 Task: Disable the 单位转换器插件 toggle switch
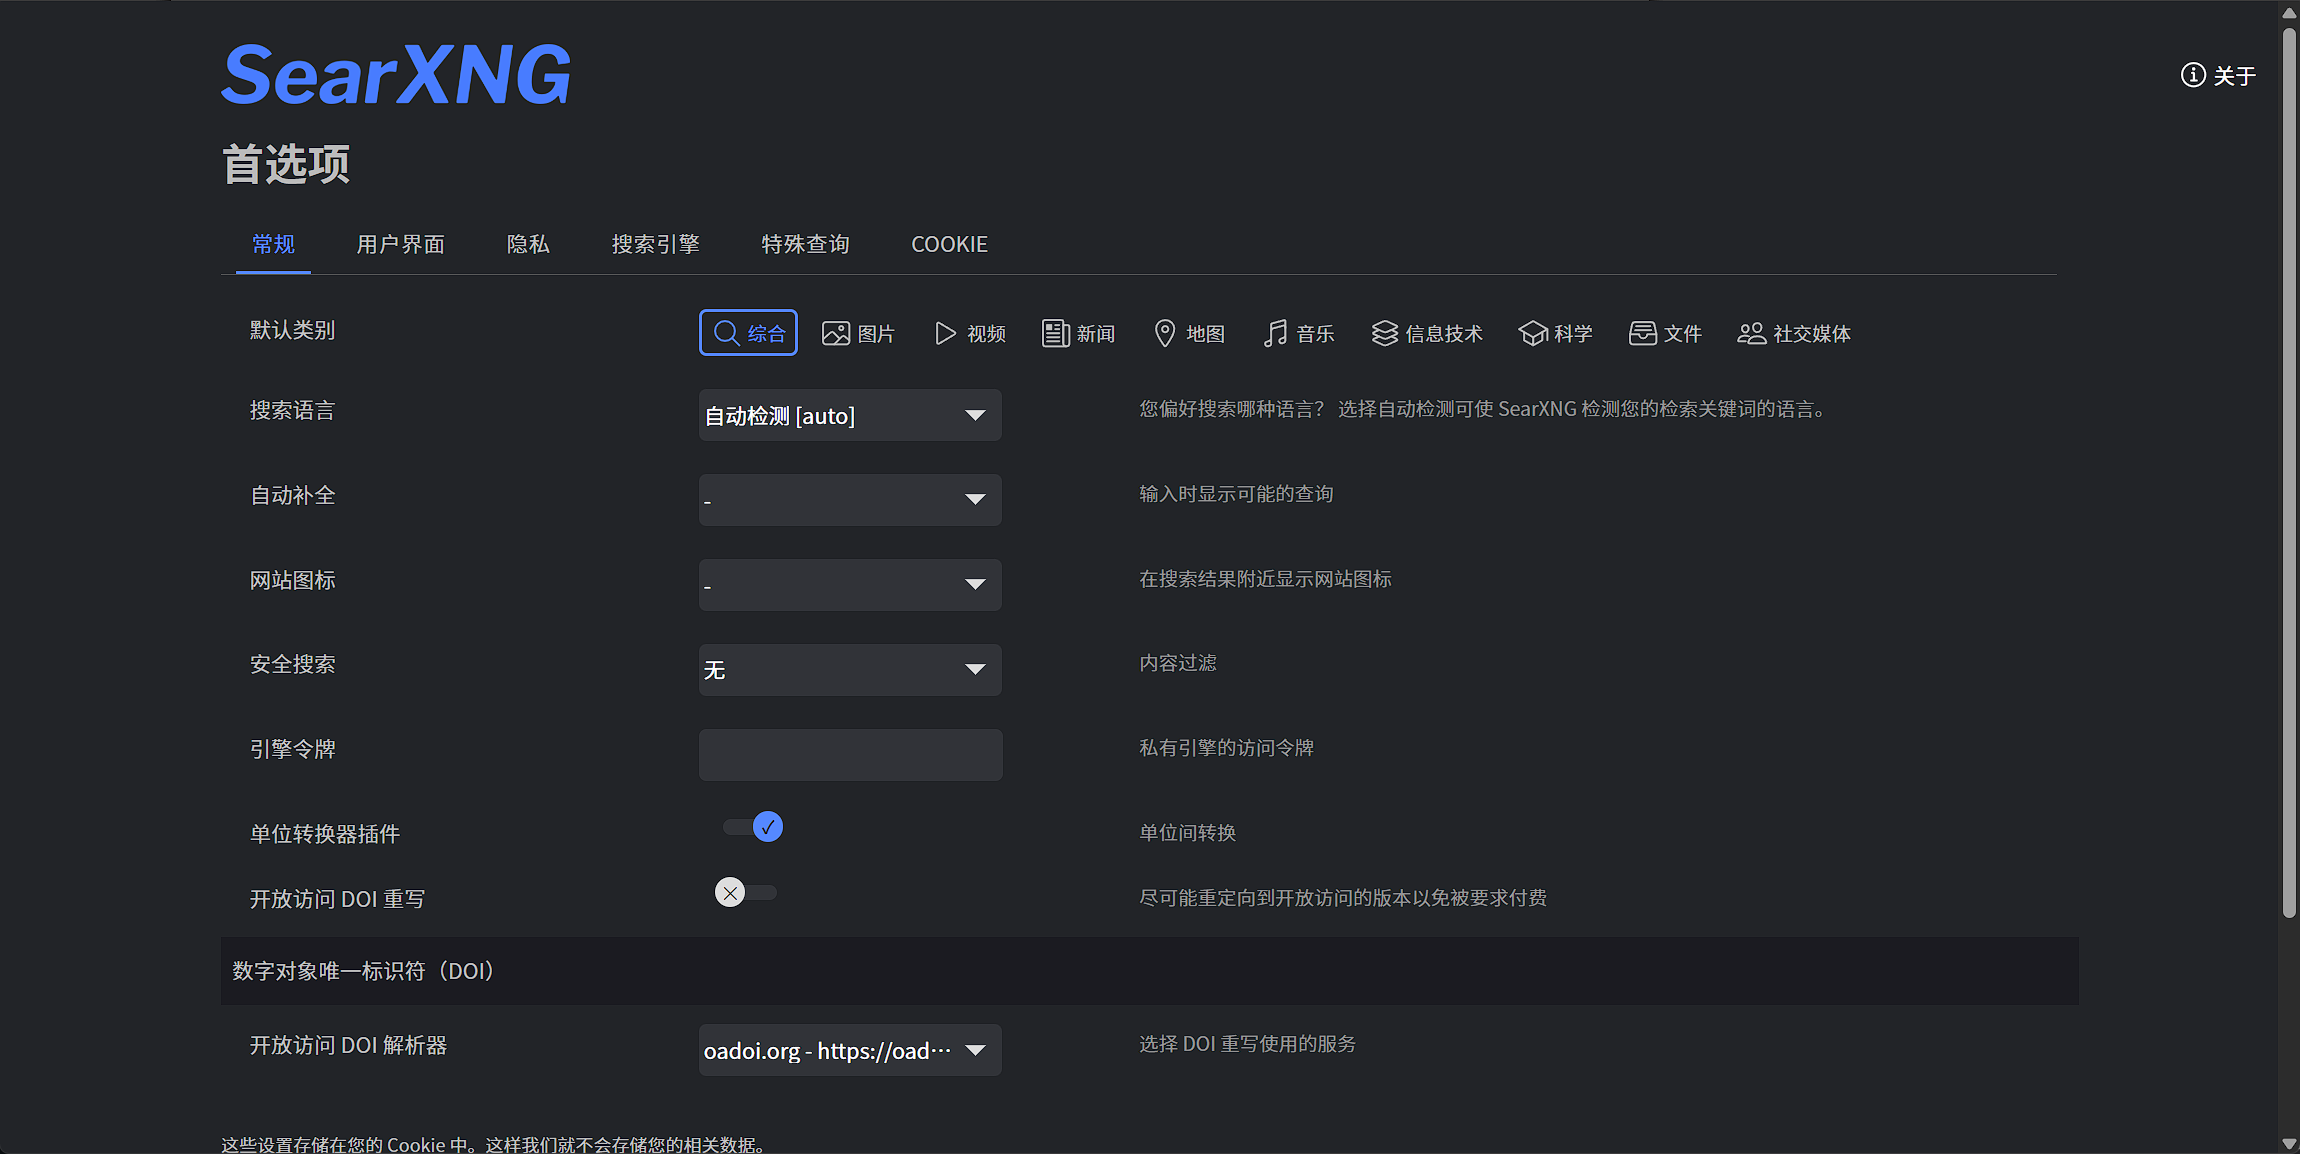754,827
